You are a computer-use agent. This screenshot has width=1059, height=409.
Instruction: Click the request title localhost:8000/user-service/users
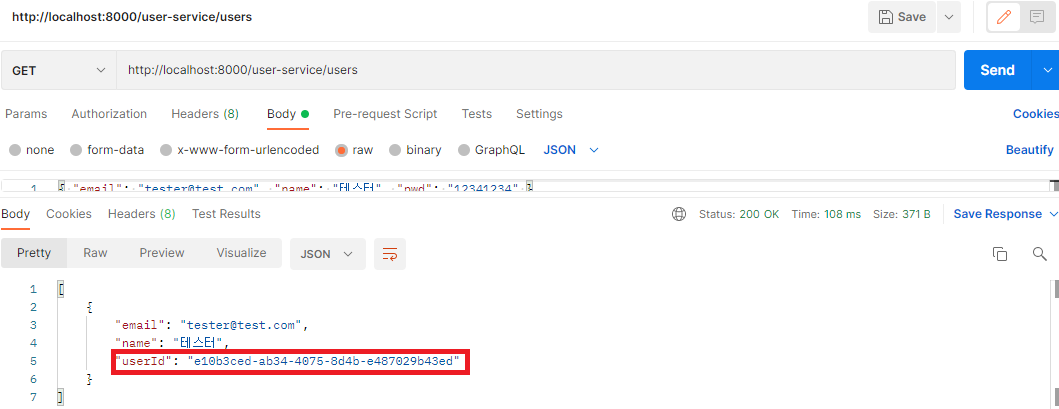pos(132,17)
